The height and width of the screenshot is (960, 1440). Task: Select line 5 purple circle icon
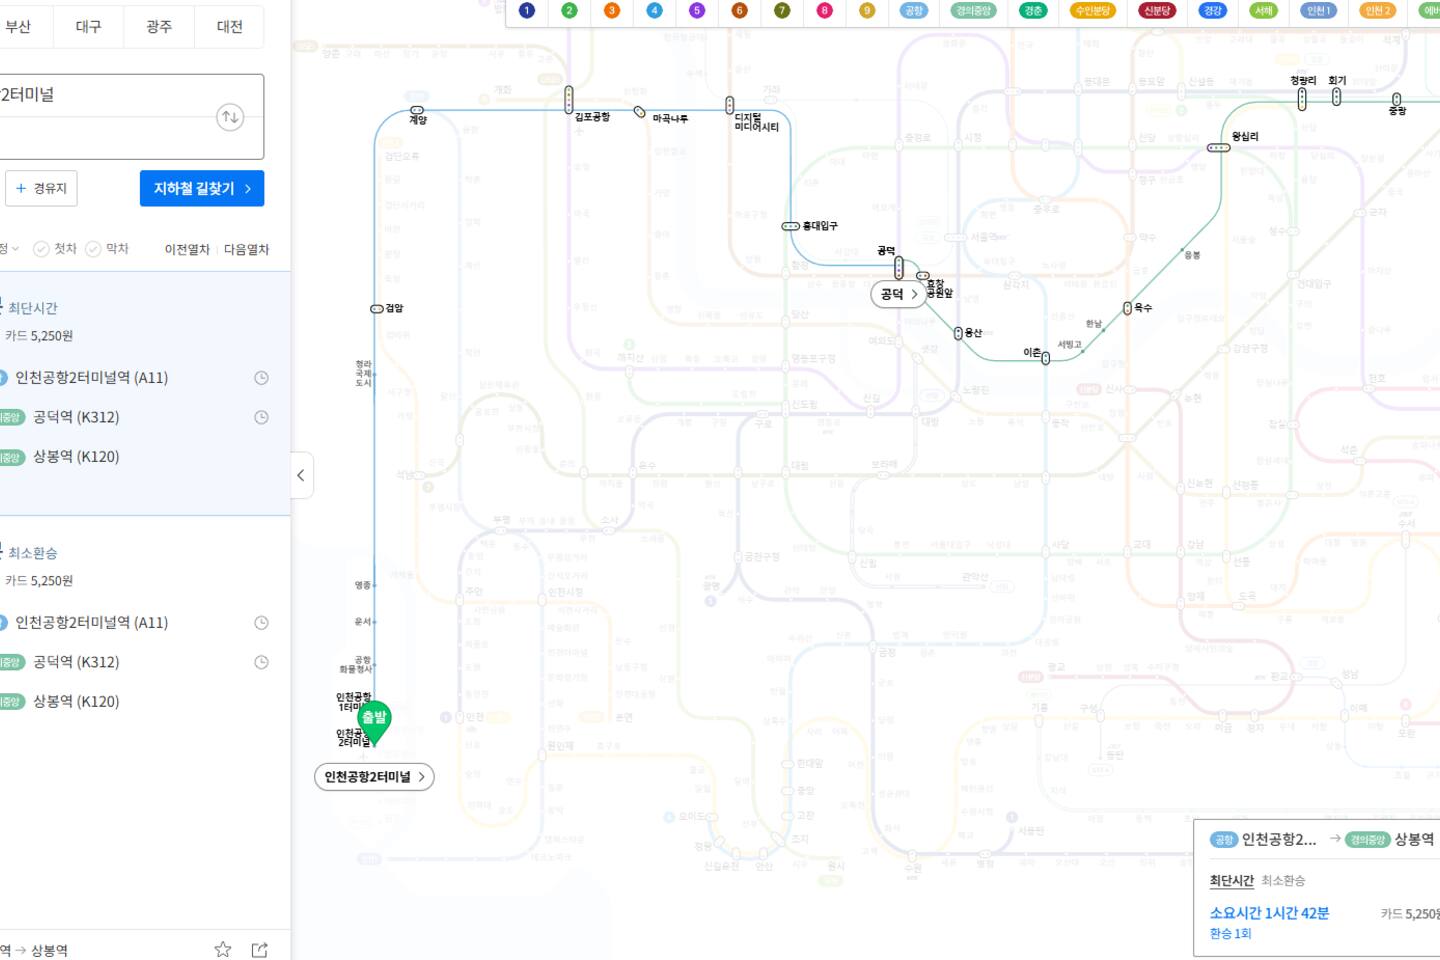pos(697,11)
